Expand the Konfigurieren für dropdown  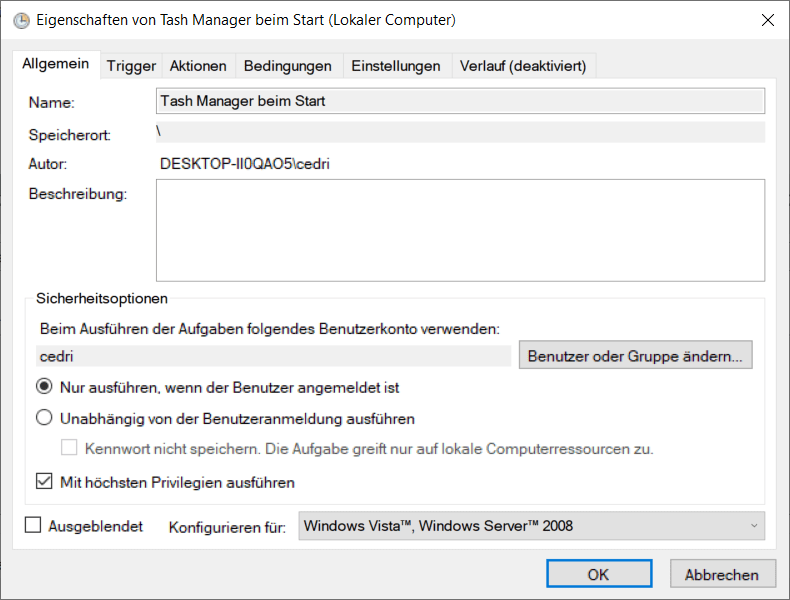[x=531, y=525]
